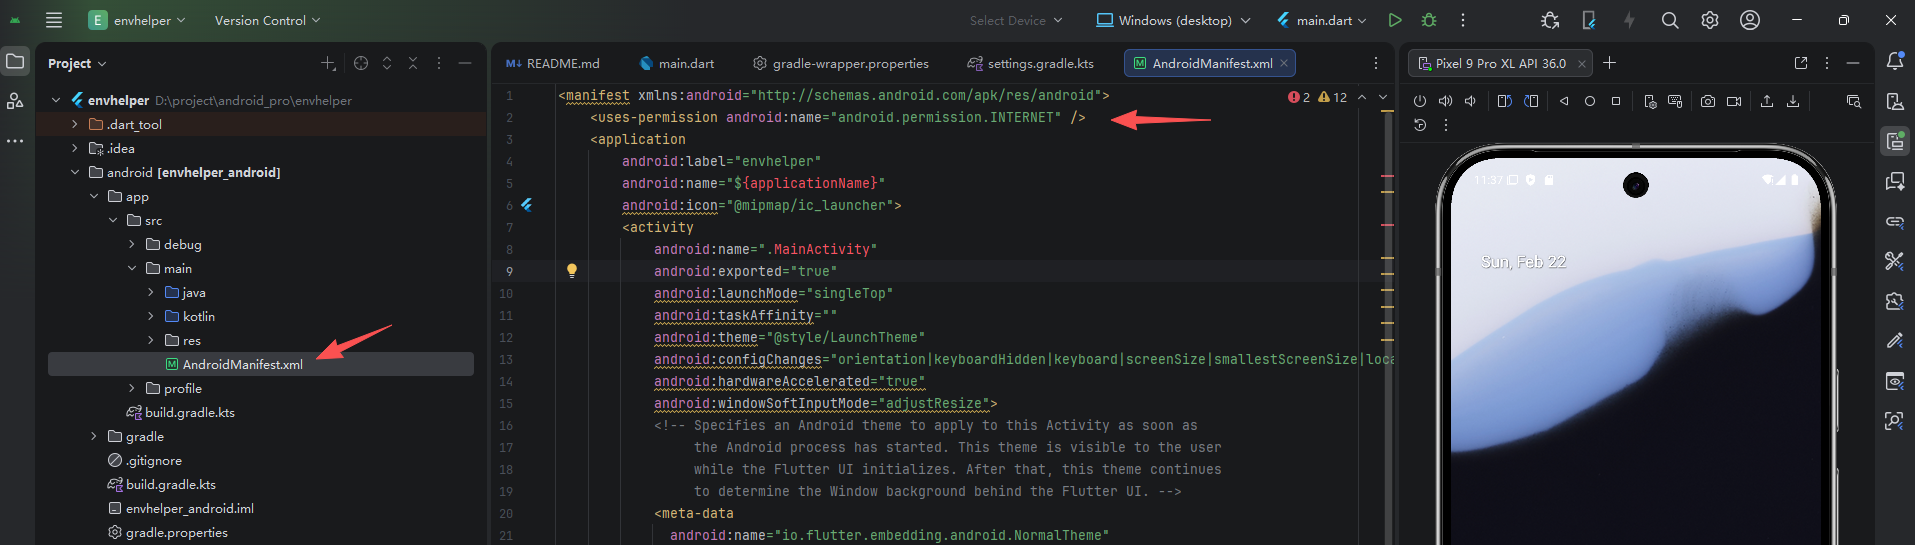
Task: Open the main hamburger menu
Action: coord(54,20)
